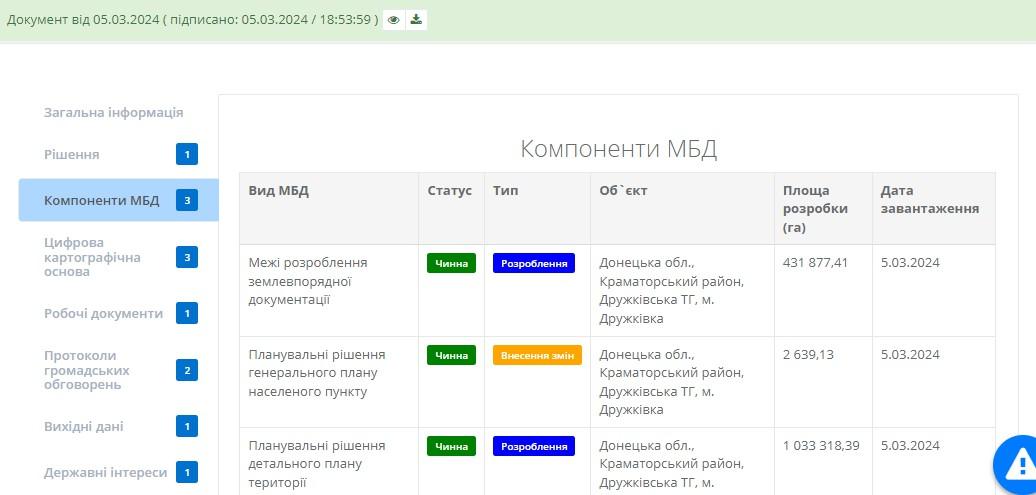
Task: Open the Рішення sidebar section
Action: (x=71, y=154)
